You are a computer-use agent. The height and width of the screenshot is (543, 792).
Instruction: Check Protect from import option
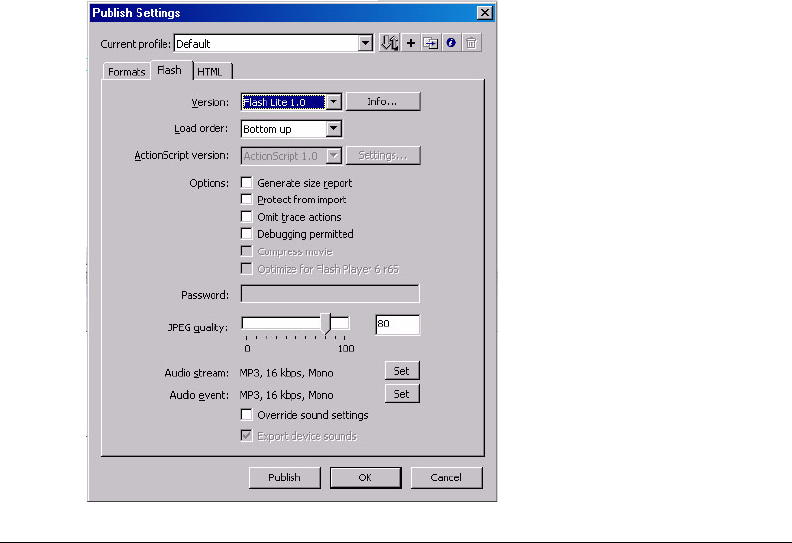(246, 199)
